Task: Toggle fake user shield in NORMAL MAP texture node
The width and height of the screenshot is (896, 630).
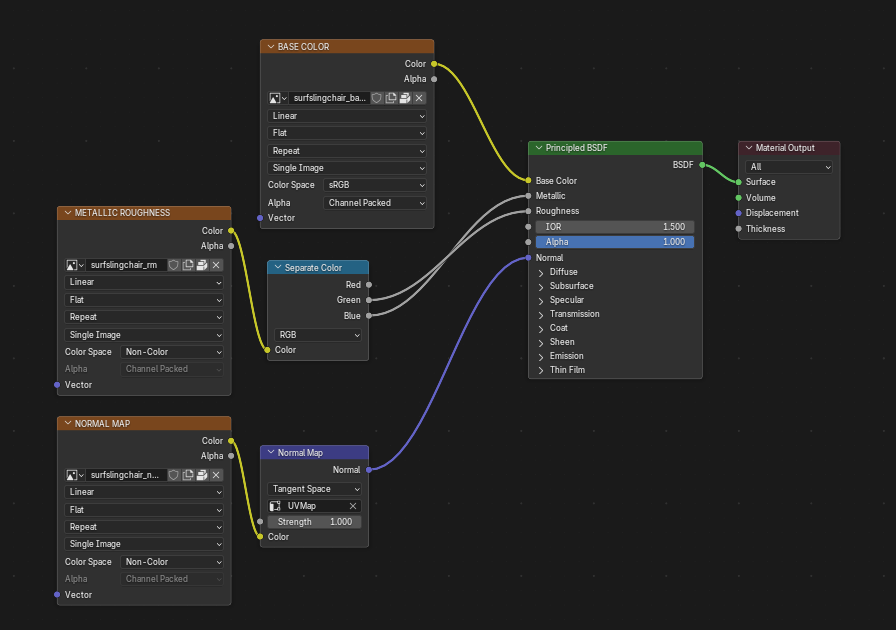Action: click(x=174, y=475)
